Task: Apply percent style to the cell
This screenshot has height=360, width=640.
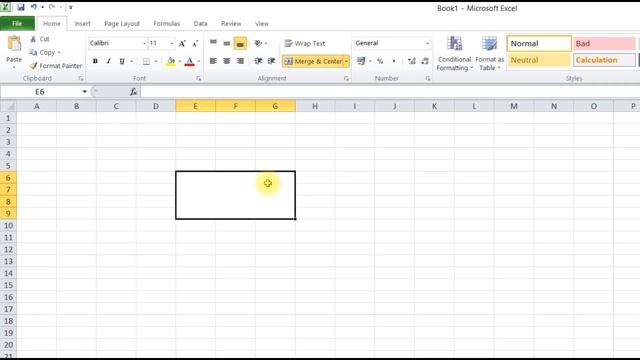Action: 380,61
